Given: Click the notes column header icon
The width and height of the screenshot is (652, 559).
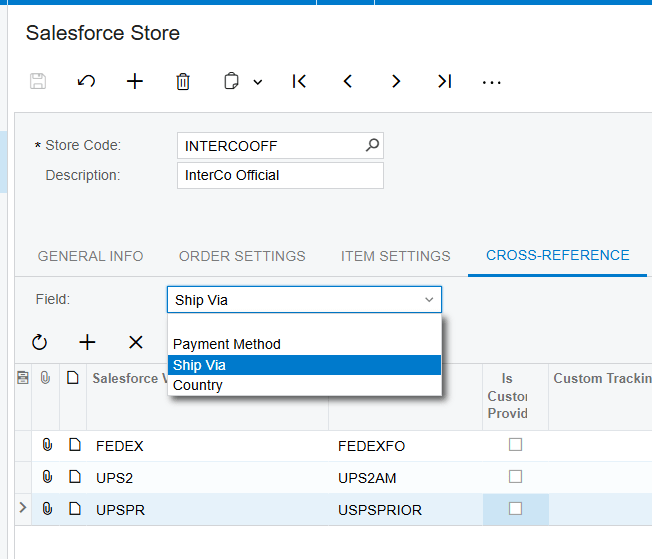Looking at the screenshot, I should coord(73,378).
